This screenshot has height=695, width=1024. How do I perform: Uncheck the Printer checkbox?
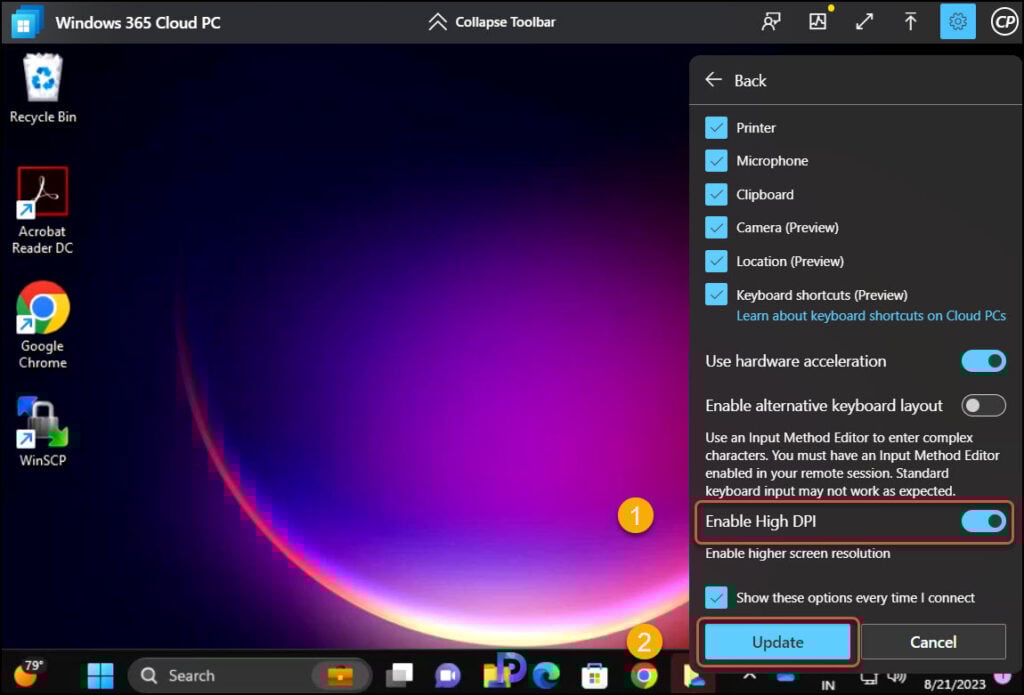coord(716,127)
